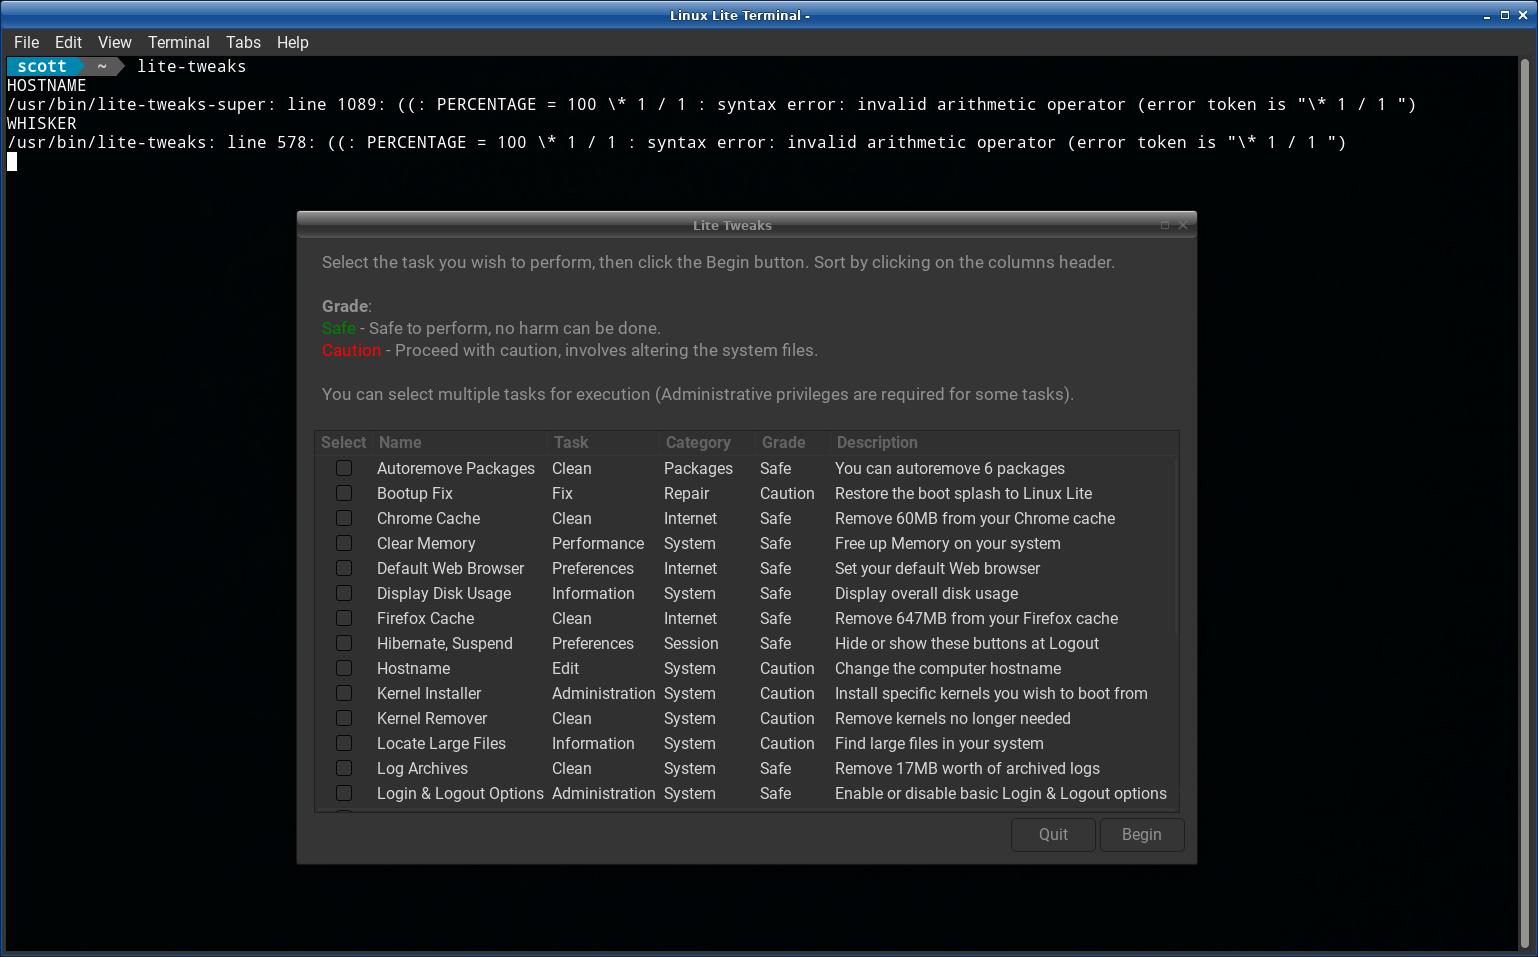Enable the Firefox Cache task checkbox
Screen dimensions: 1538x957
point(344,618)
